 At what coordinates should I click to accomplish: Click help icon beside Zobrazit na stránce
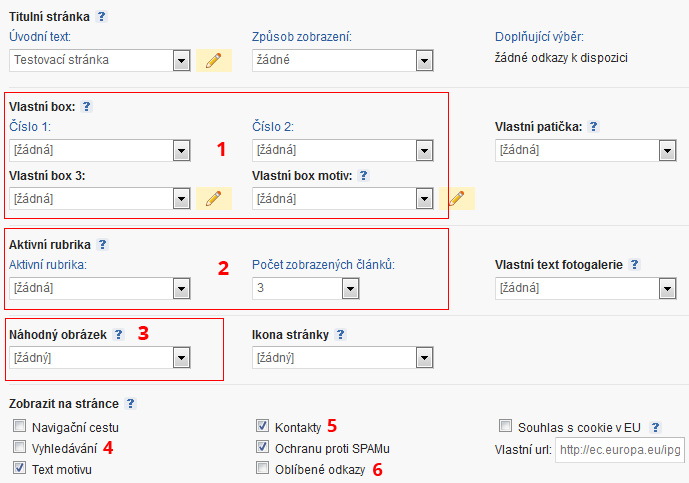(130, 404)
